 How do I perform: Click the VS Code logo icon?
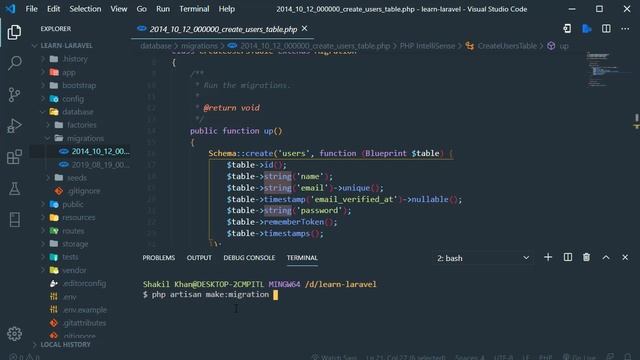click(10, 9)
